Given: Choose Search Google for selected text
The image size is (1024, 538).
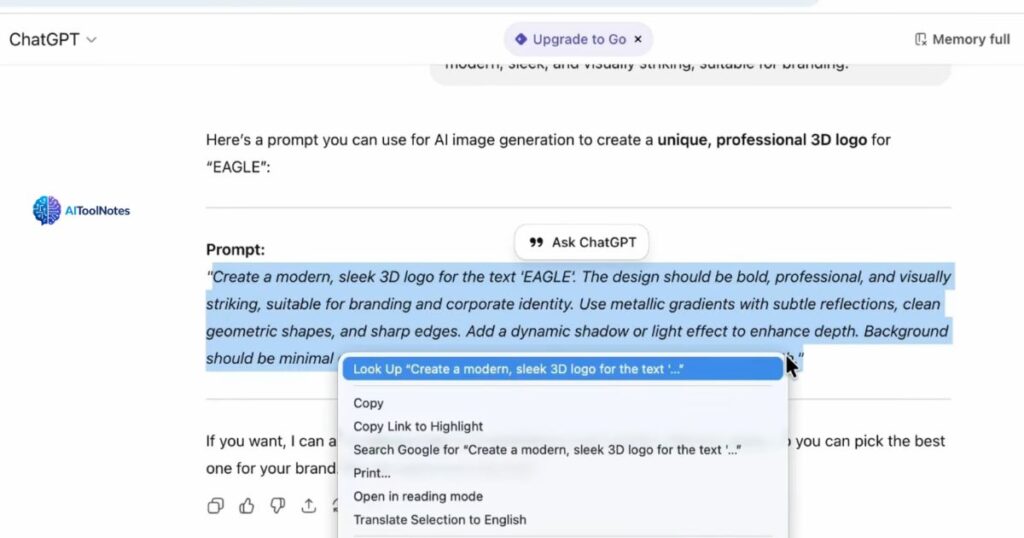Looking at the screenshot, I should click(546, 450).
